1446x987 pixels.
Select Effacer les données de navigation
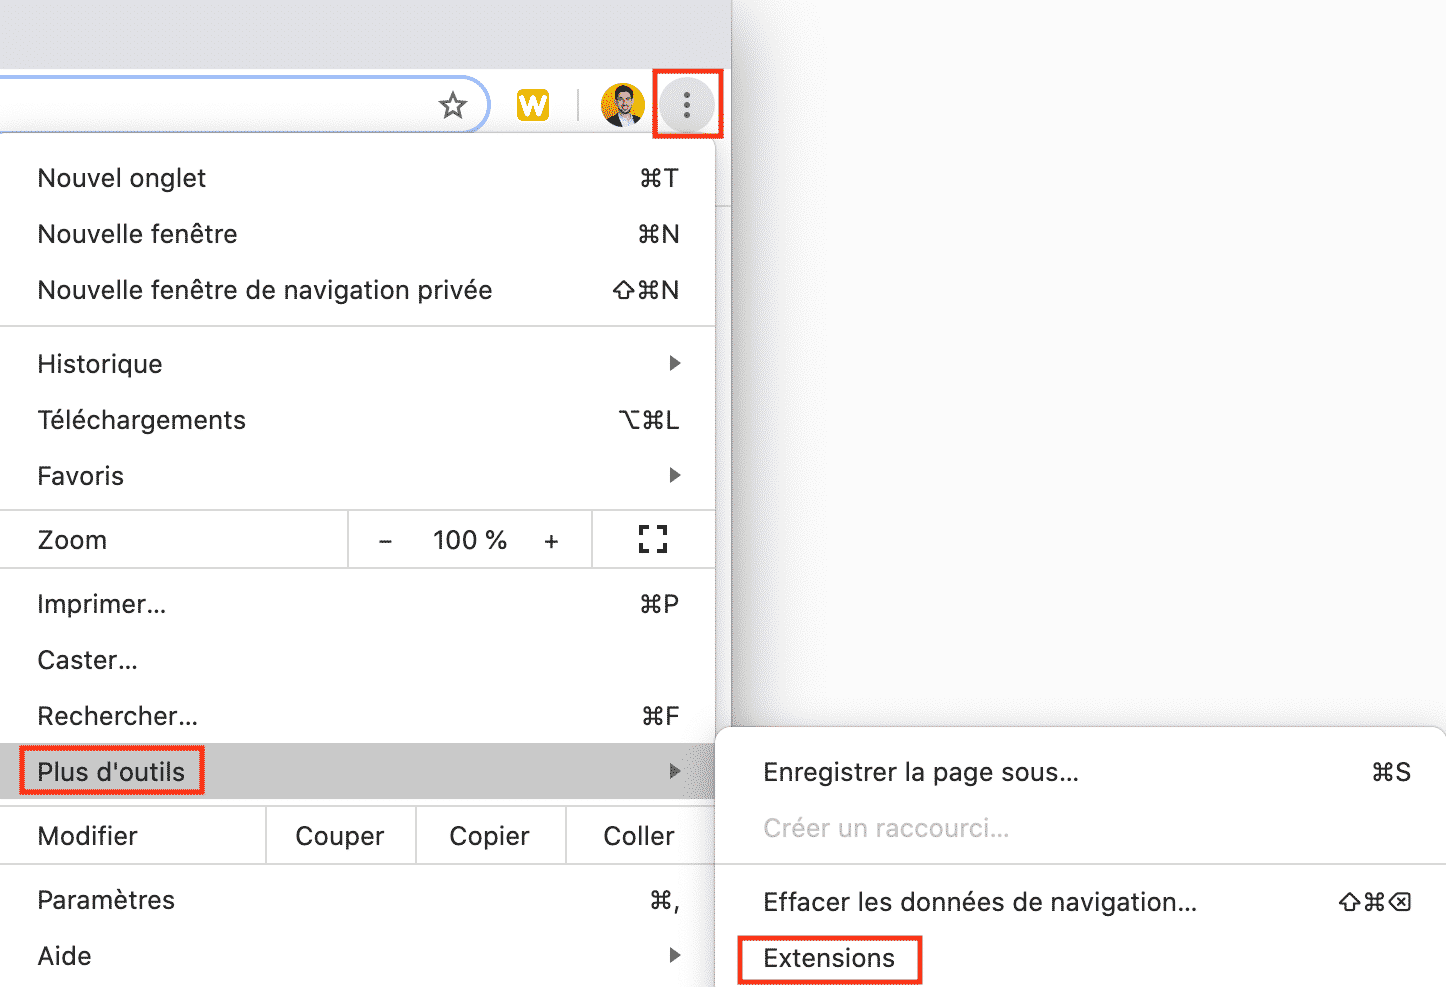[979, 902]
